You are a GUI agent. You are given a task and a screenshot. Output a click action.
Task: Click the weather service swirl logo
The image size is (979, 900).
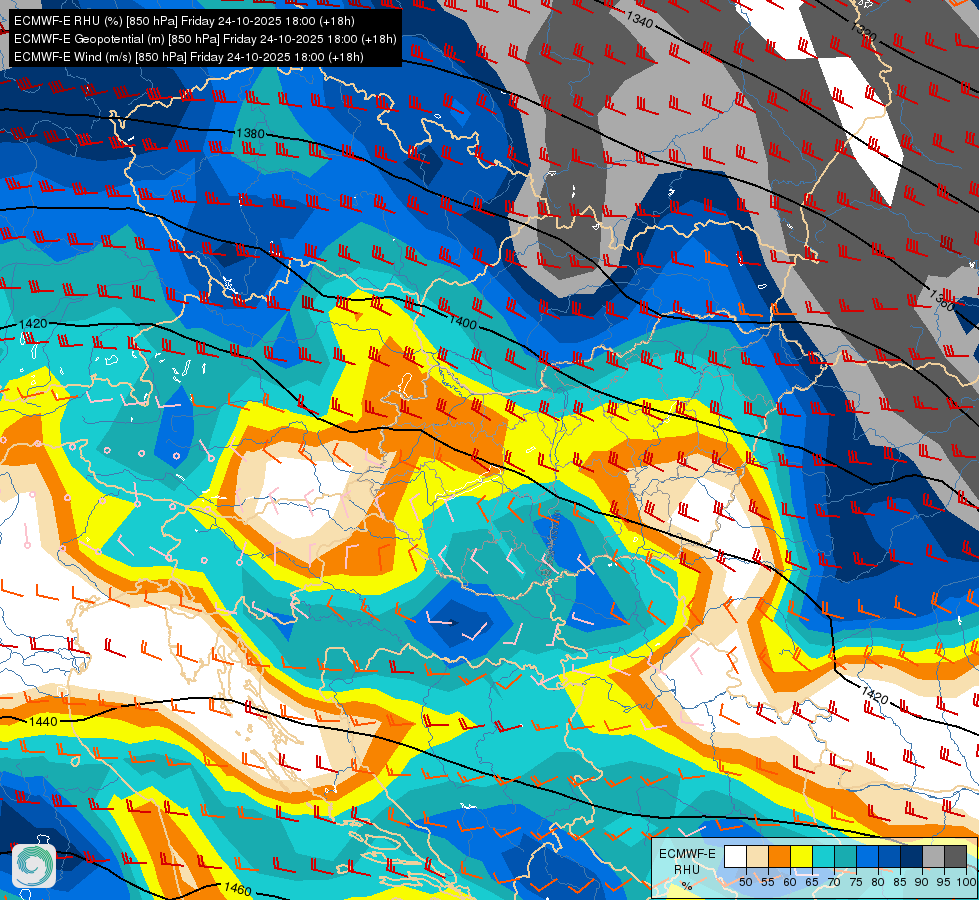coord(34,866)
